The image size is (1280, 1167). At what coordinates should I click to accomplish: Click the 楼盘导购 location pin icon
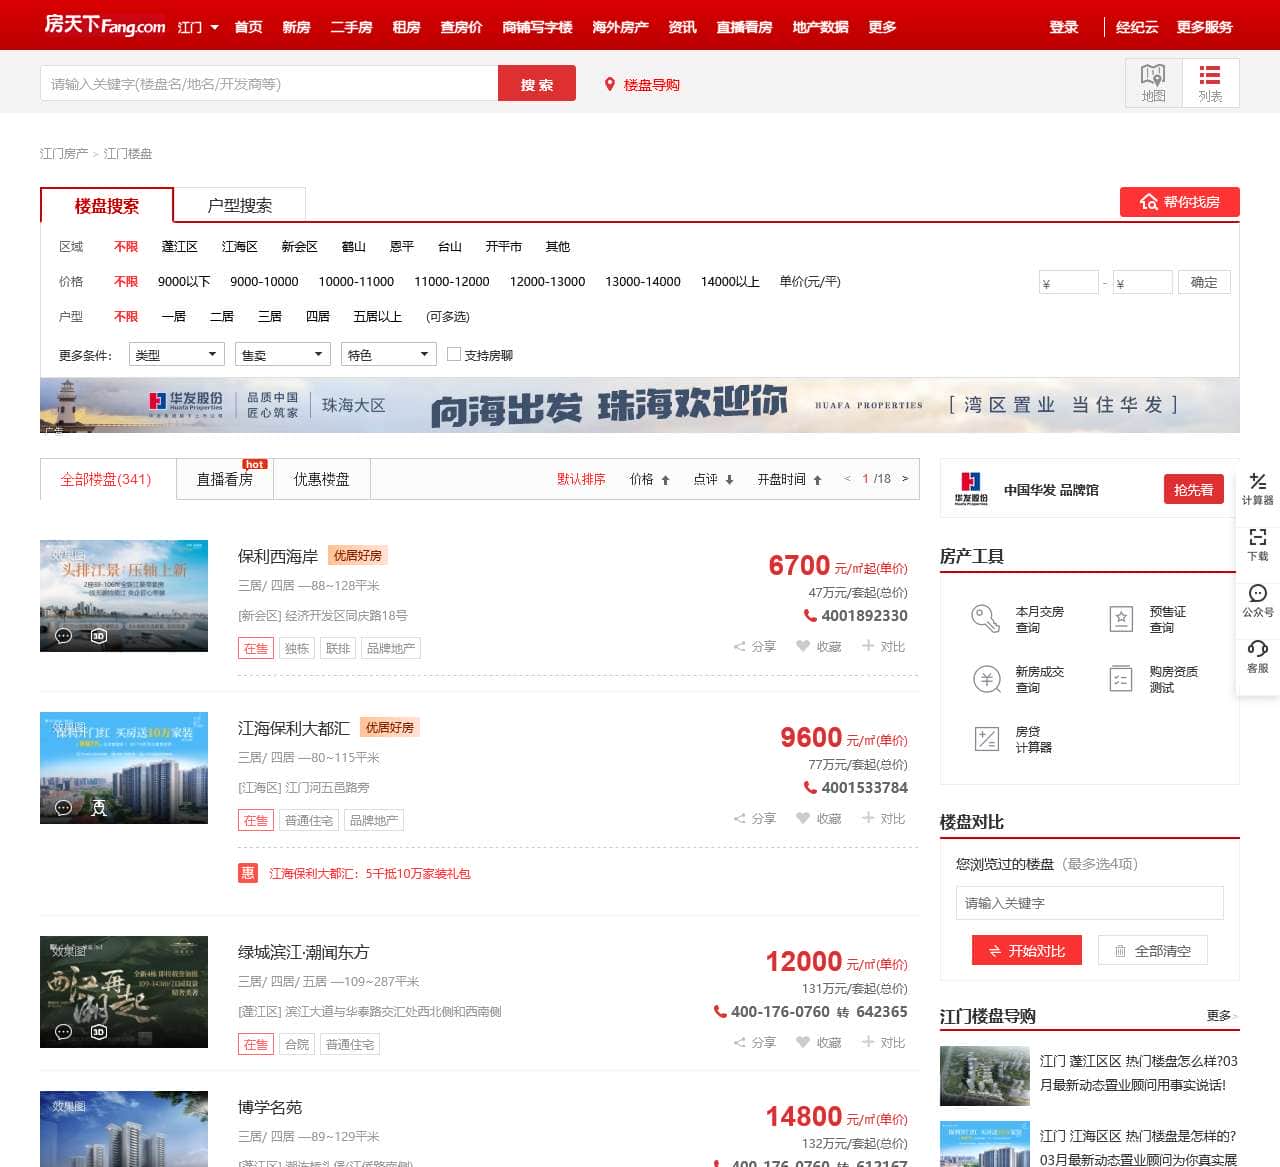[610, 85]
